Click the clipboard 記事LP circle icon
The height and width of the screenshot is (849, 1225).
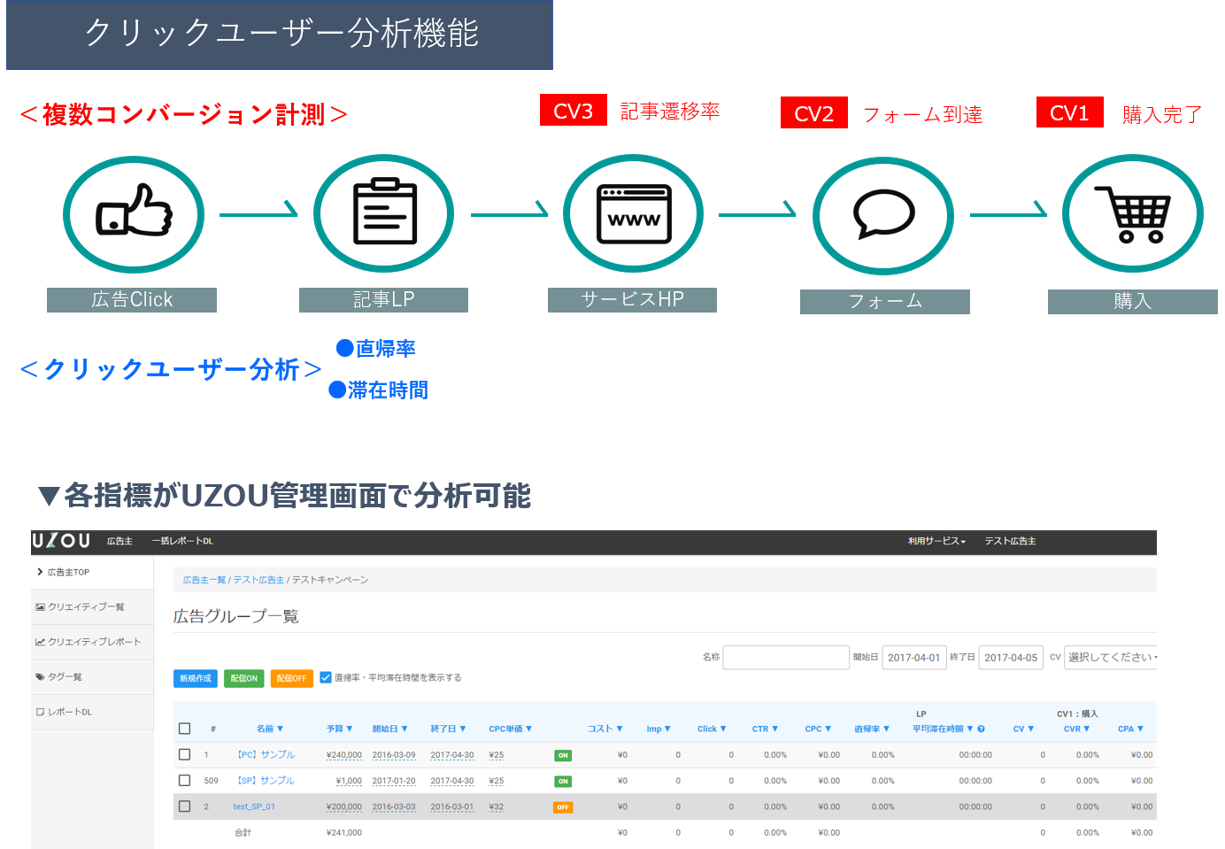[x=384, y=216]
